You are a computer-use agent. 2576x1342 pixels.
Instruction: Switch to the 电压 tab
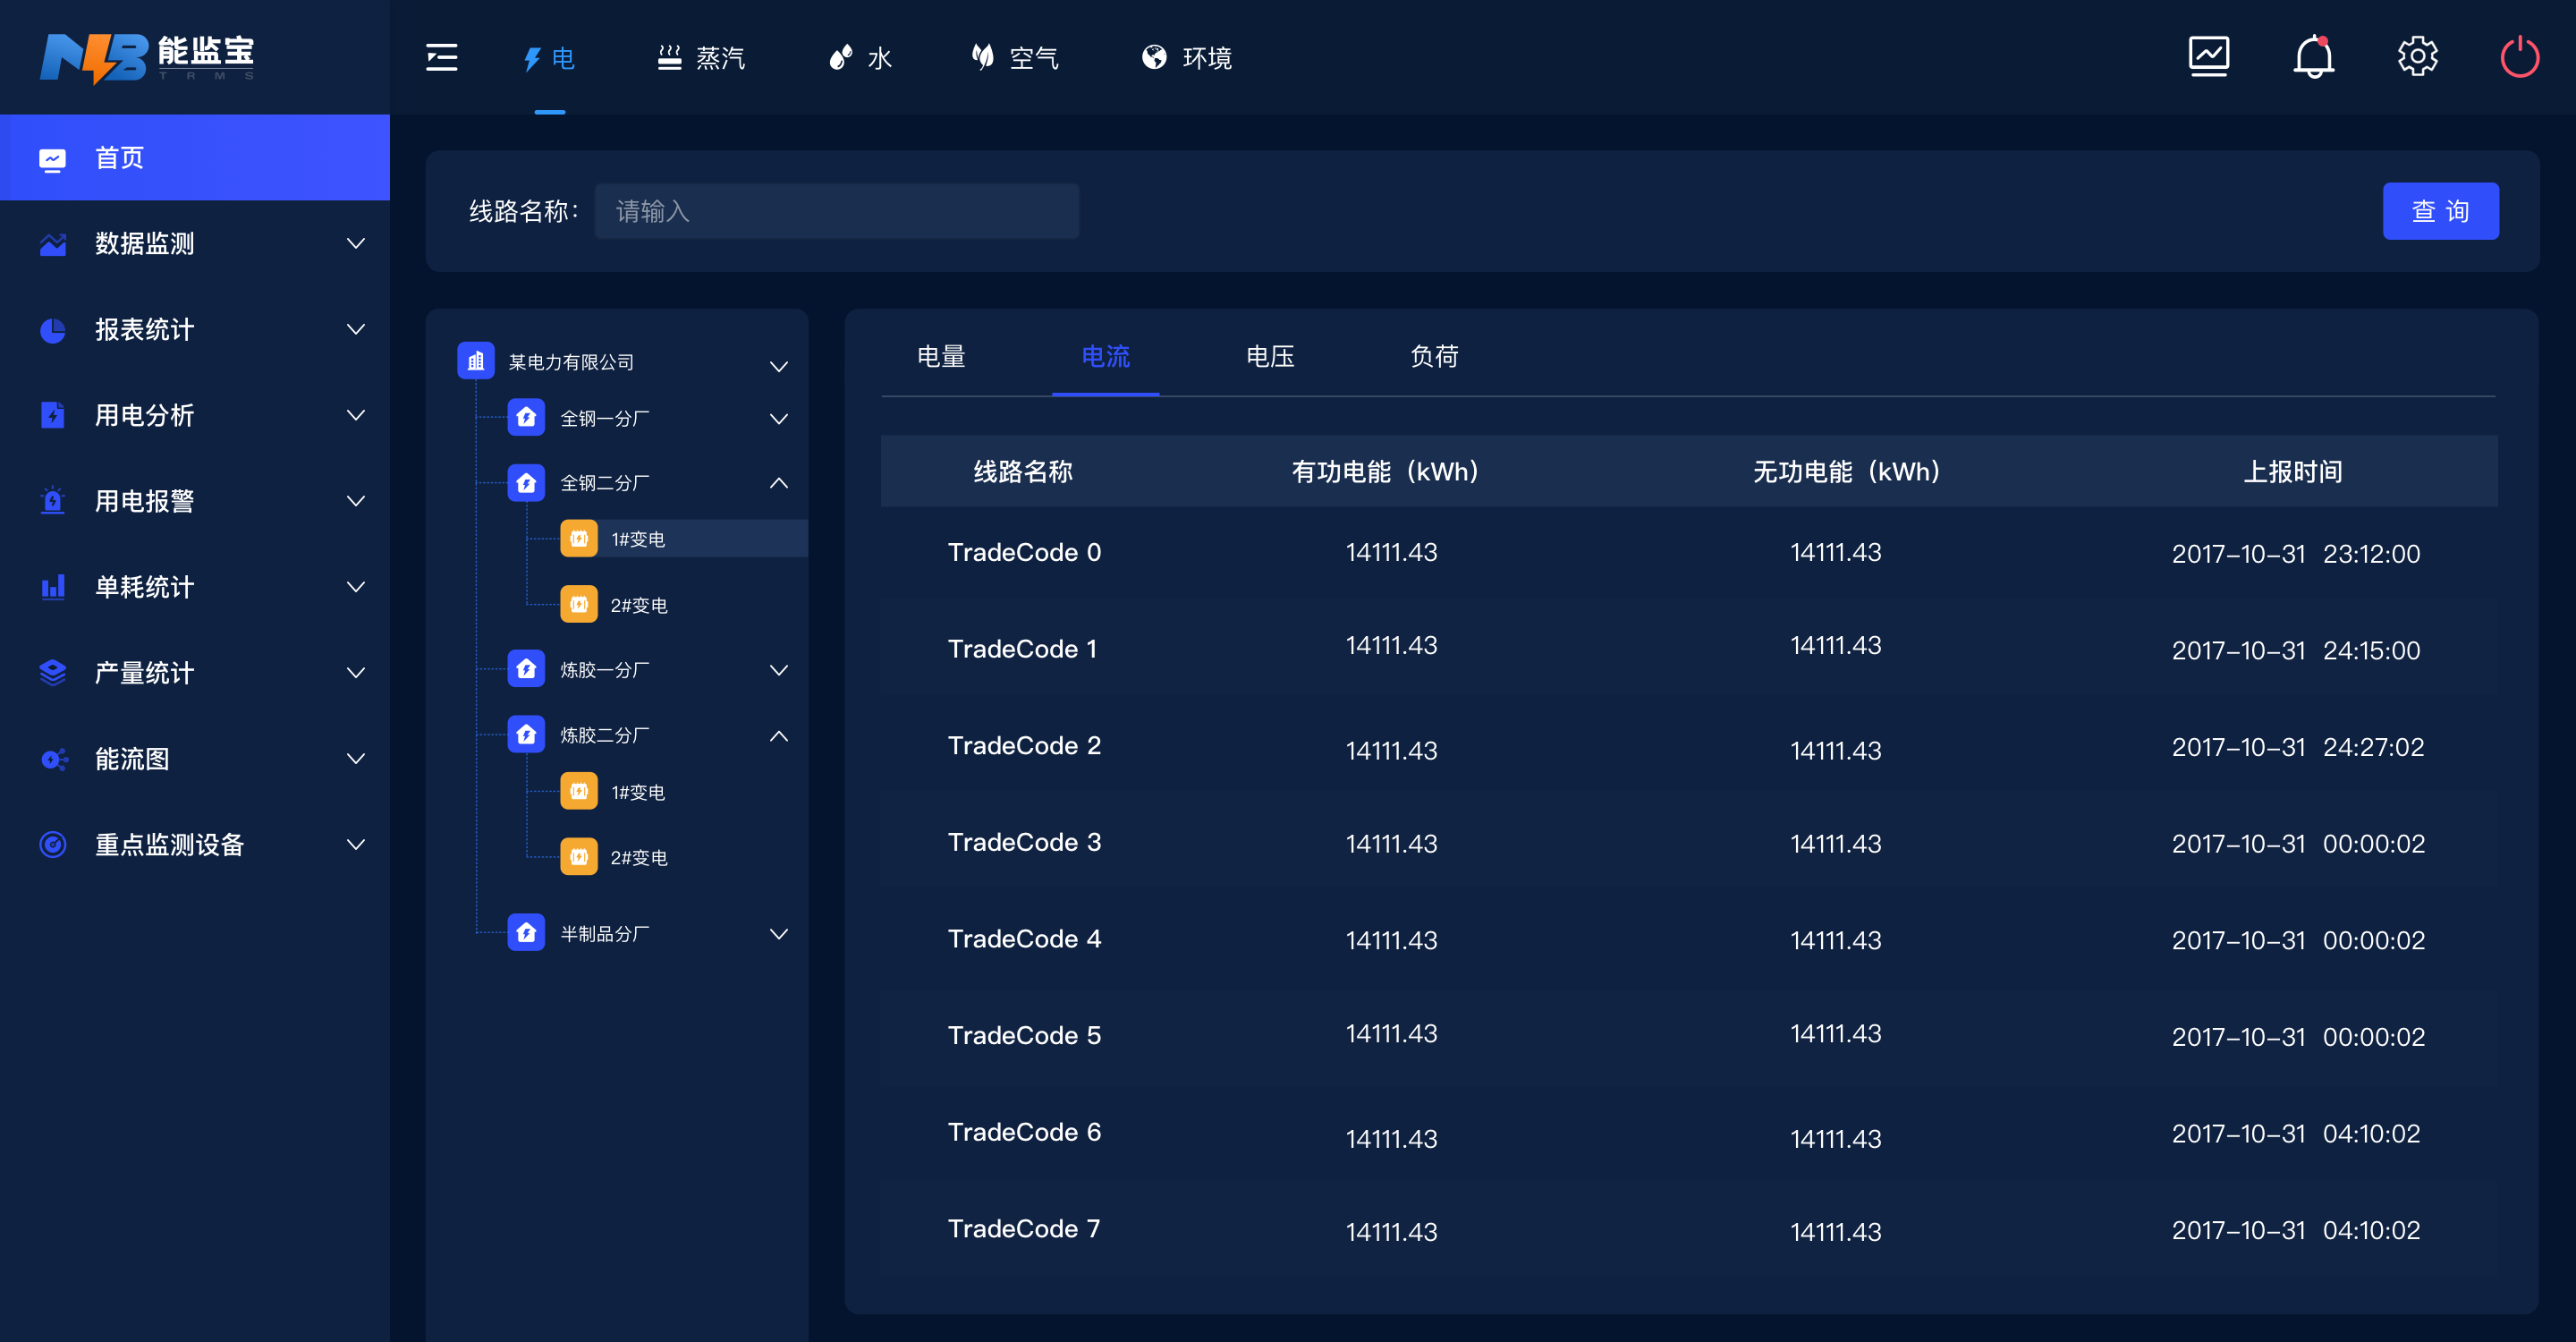coord(1269,356)
